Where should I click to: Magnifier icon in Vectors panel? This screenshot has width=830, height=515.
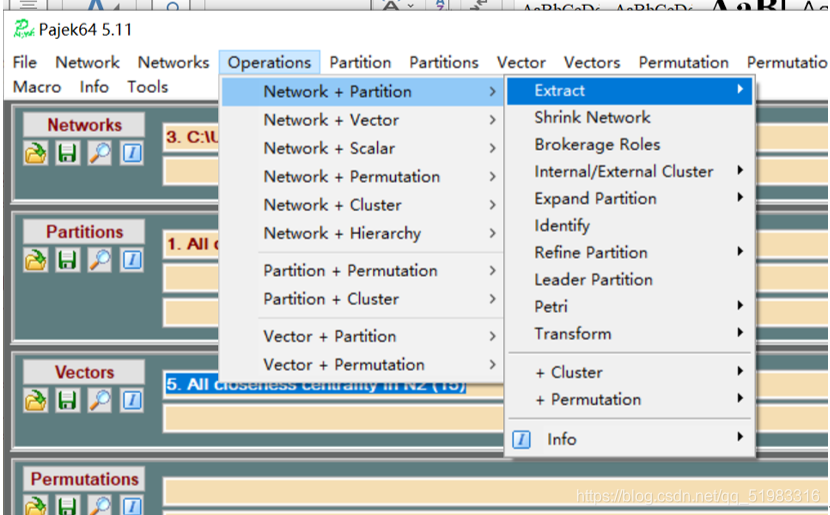click(100, 401)
